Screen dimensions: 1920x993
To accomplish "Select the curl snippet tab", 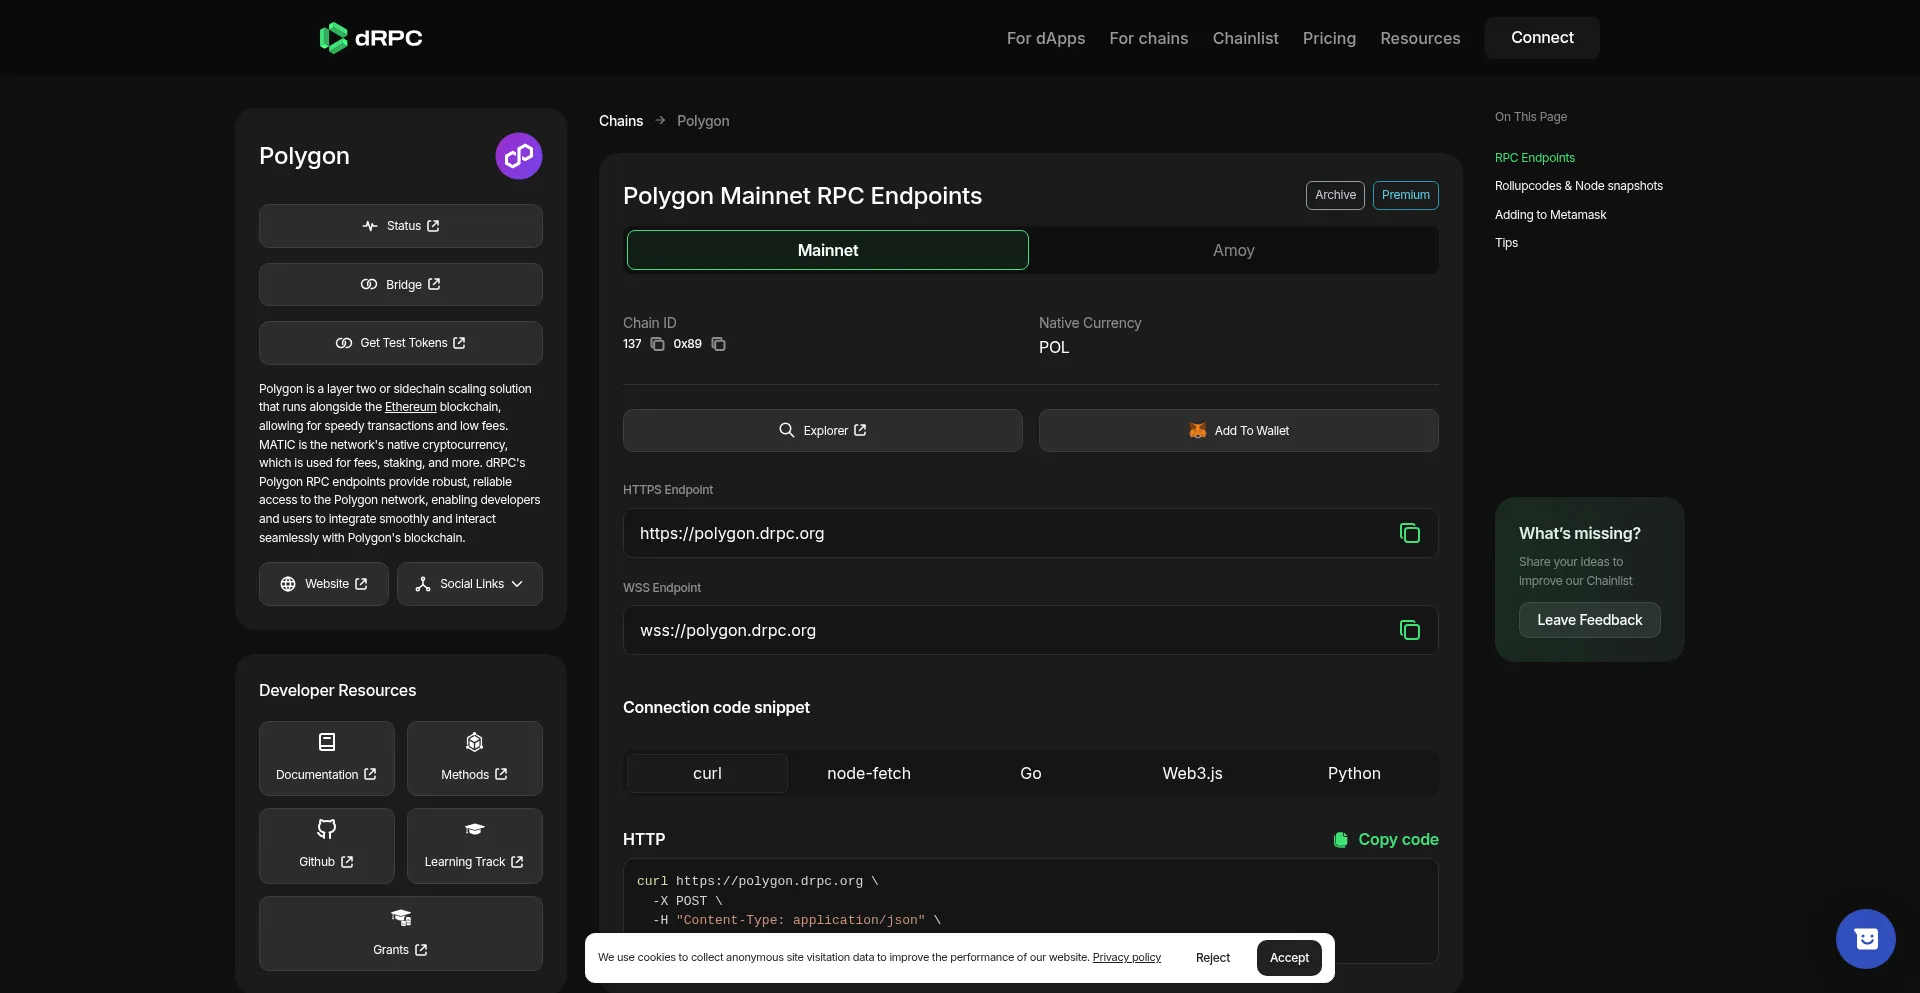I will (707, 773).
